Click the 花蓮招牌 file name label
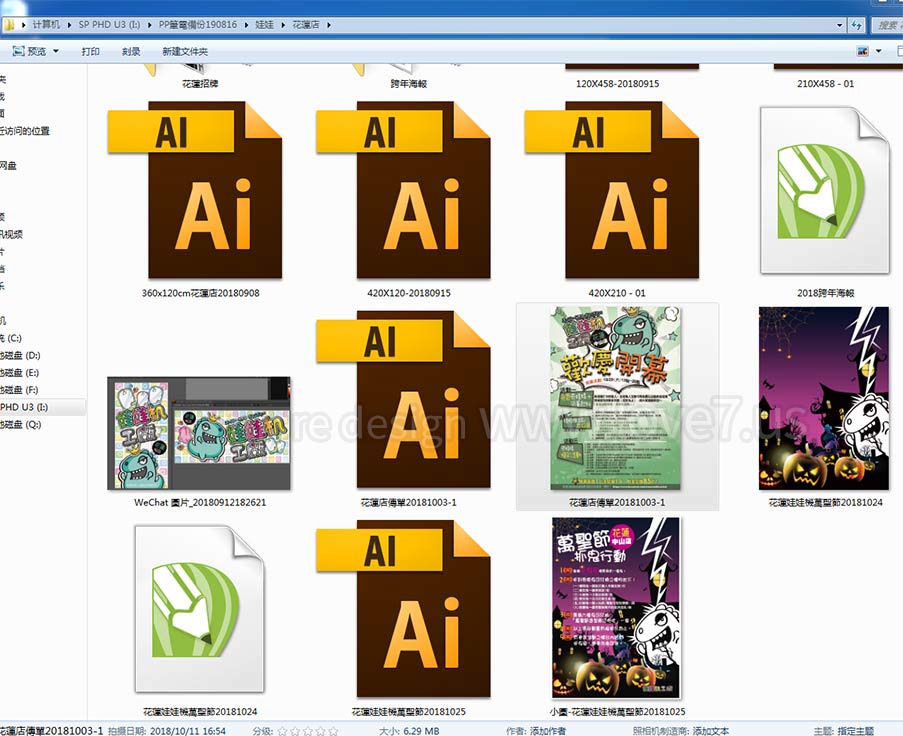This screenshot has width=903, height=736. click(200, 84)
